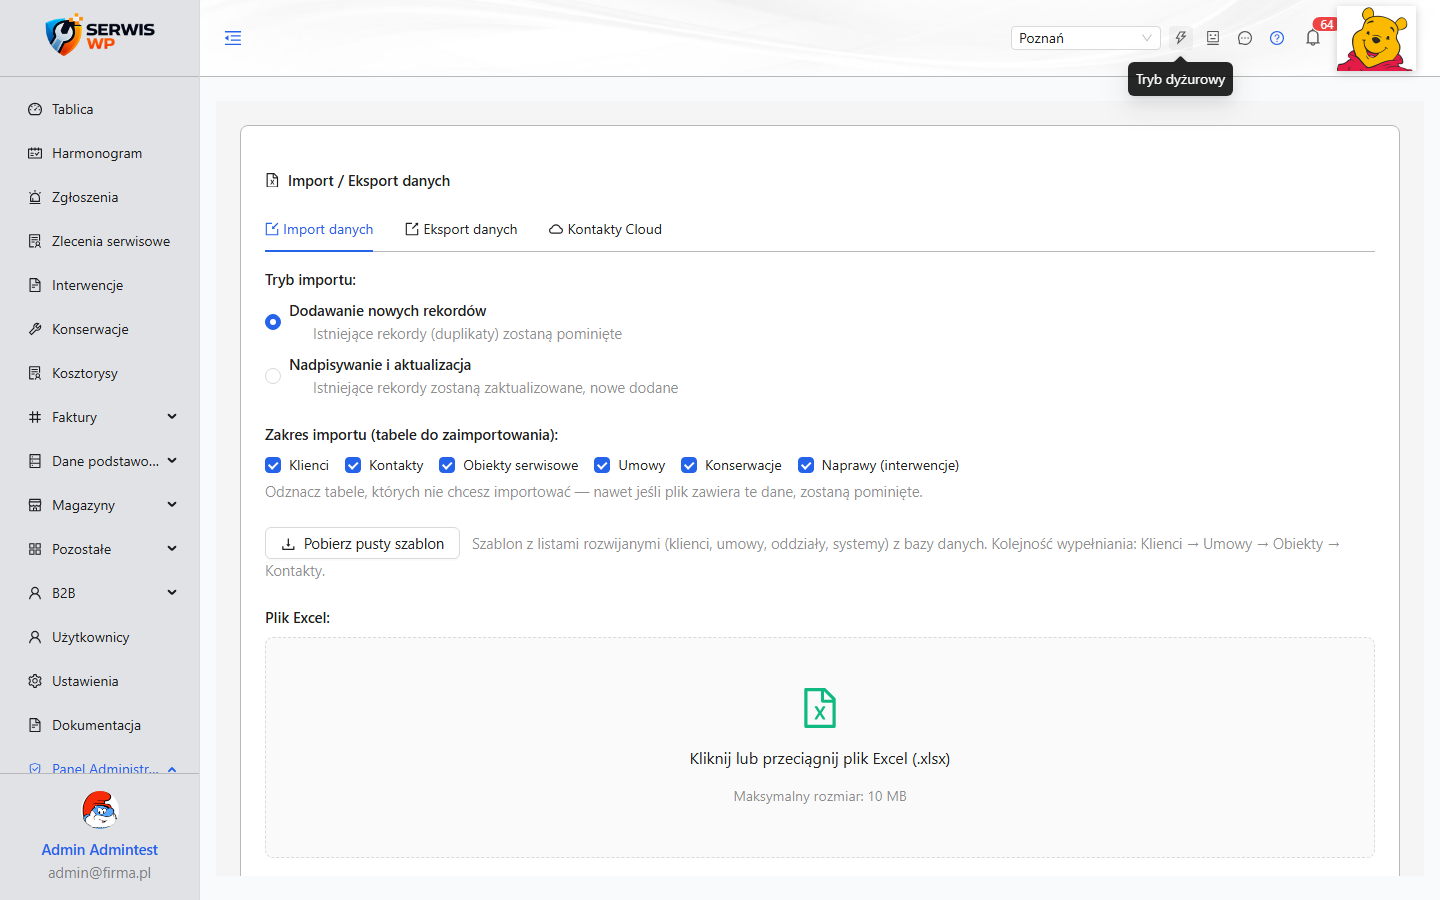The width and height of the screenshot is (1440, 900).
Task: Open Zgłoszenia in the sidebar menu
Action: (100, 197)
